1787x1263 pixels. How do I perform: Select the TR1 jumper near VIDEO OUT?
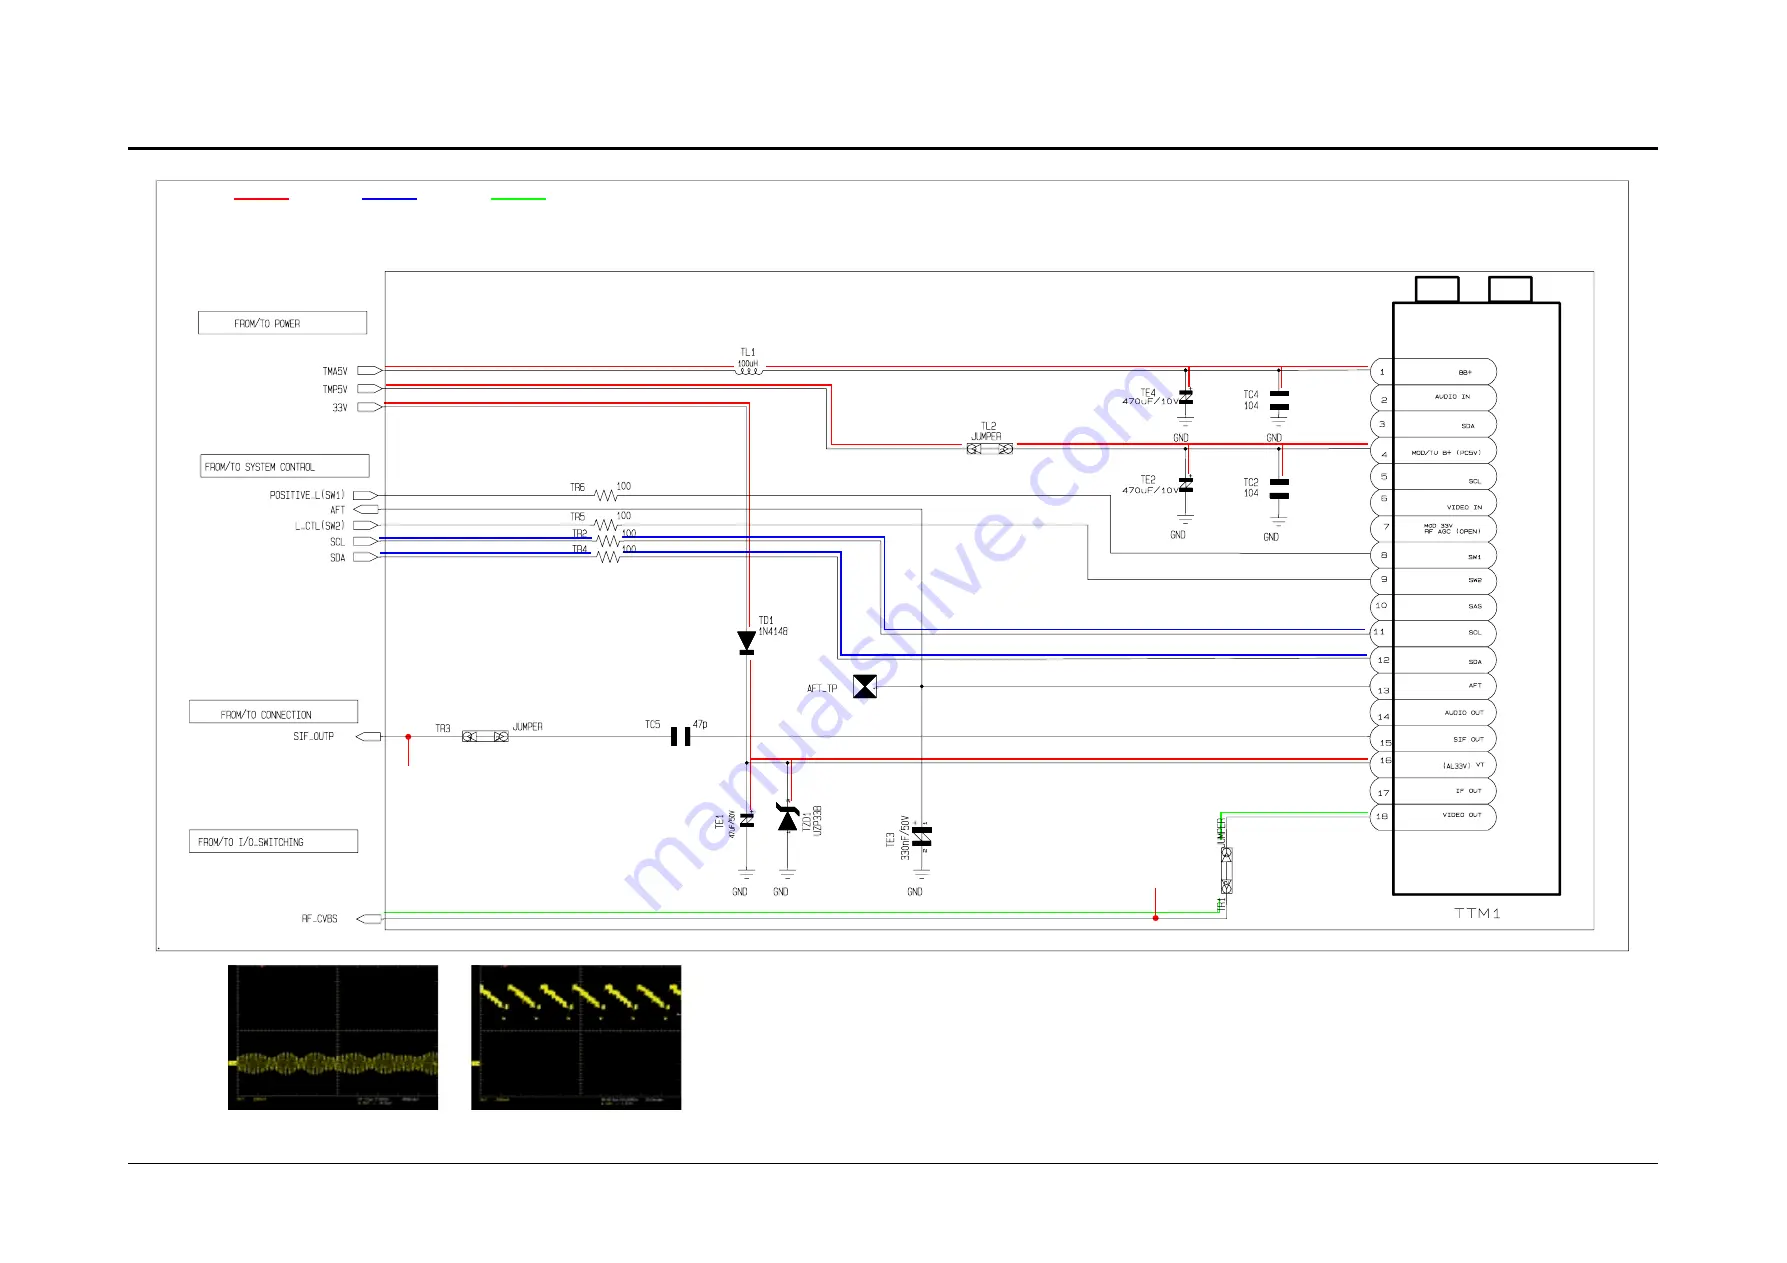point(1227,870)
